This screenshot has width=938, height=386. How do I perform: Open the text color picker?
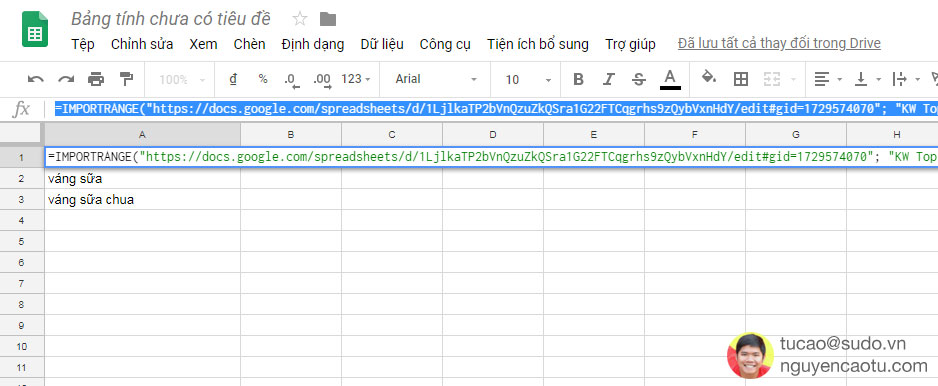[x=670, y=79]
